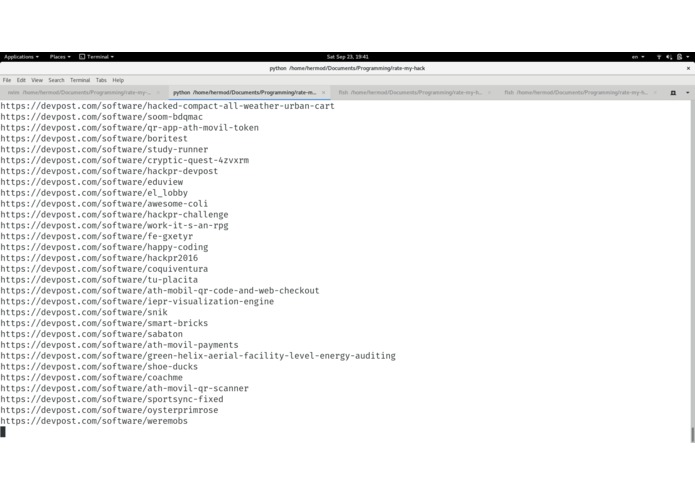Click the terminal cursor block

3,432
